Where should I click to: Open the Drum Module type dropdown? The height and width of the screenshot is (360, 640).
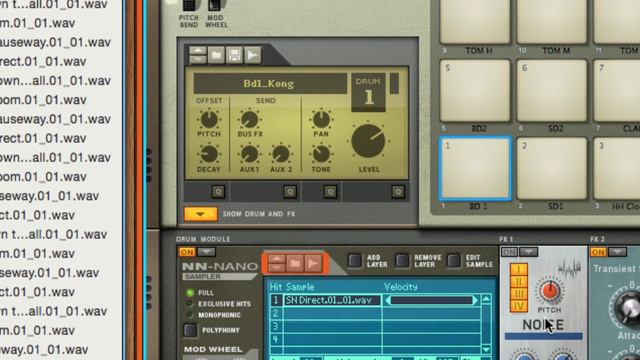207,252
